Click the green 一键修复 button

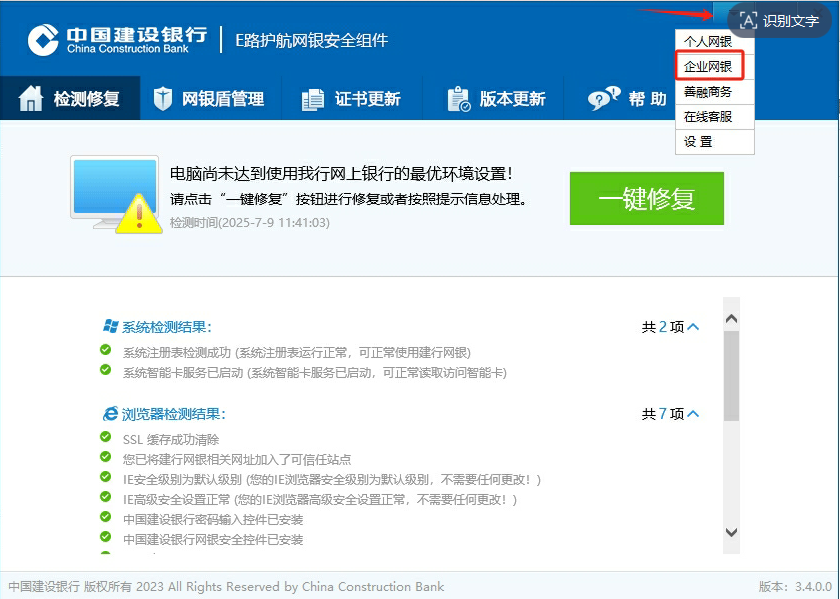coord(647,199)
